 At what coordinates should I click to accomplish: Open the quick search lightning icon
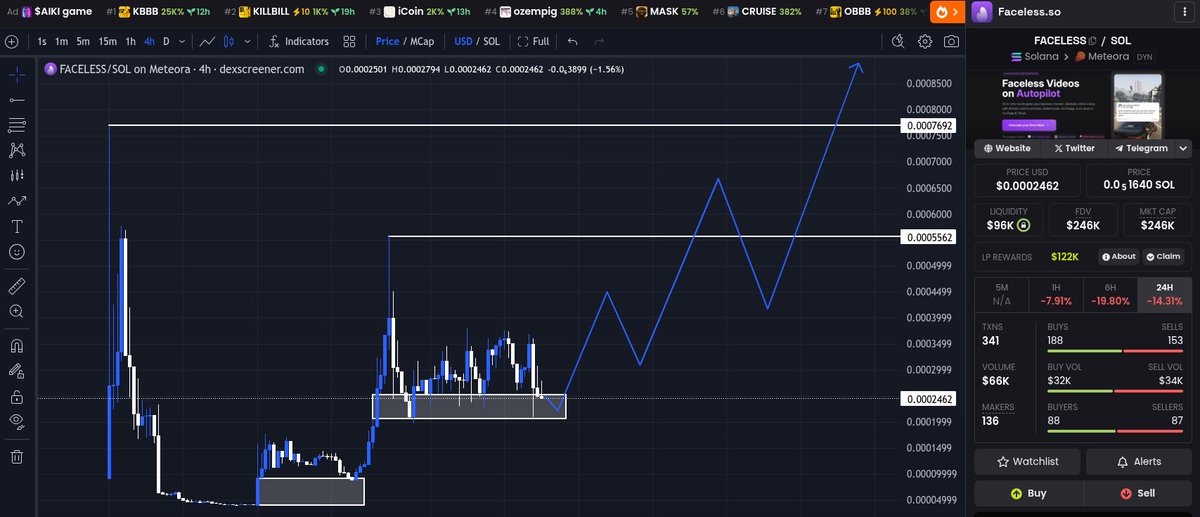click(x=898, y=41)
